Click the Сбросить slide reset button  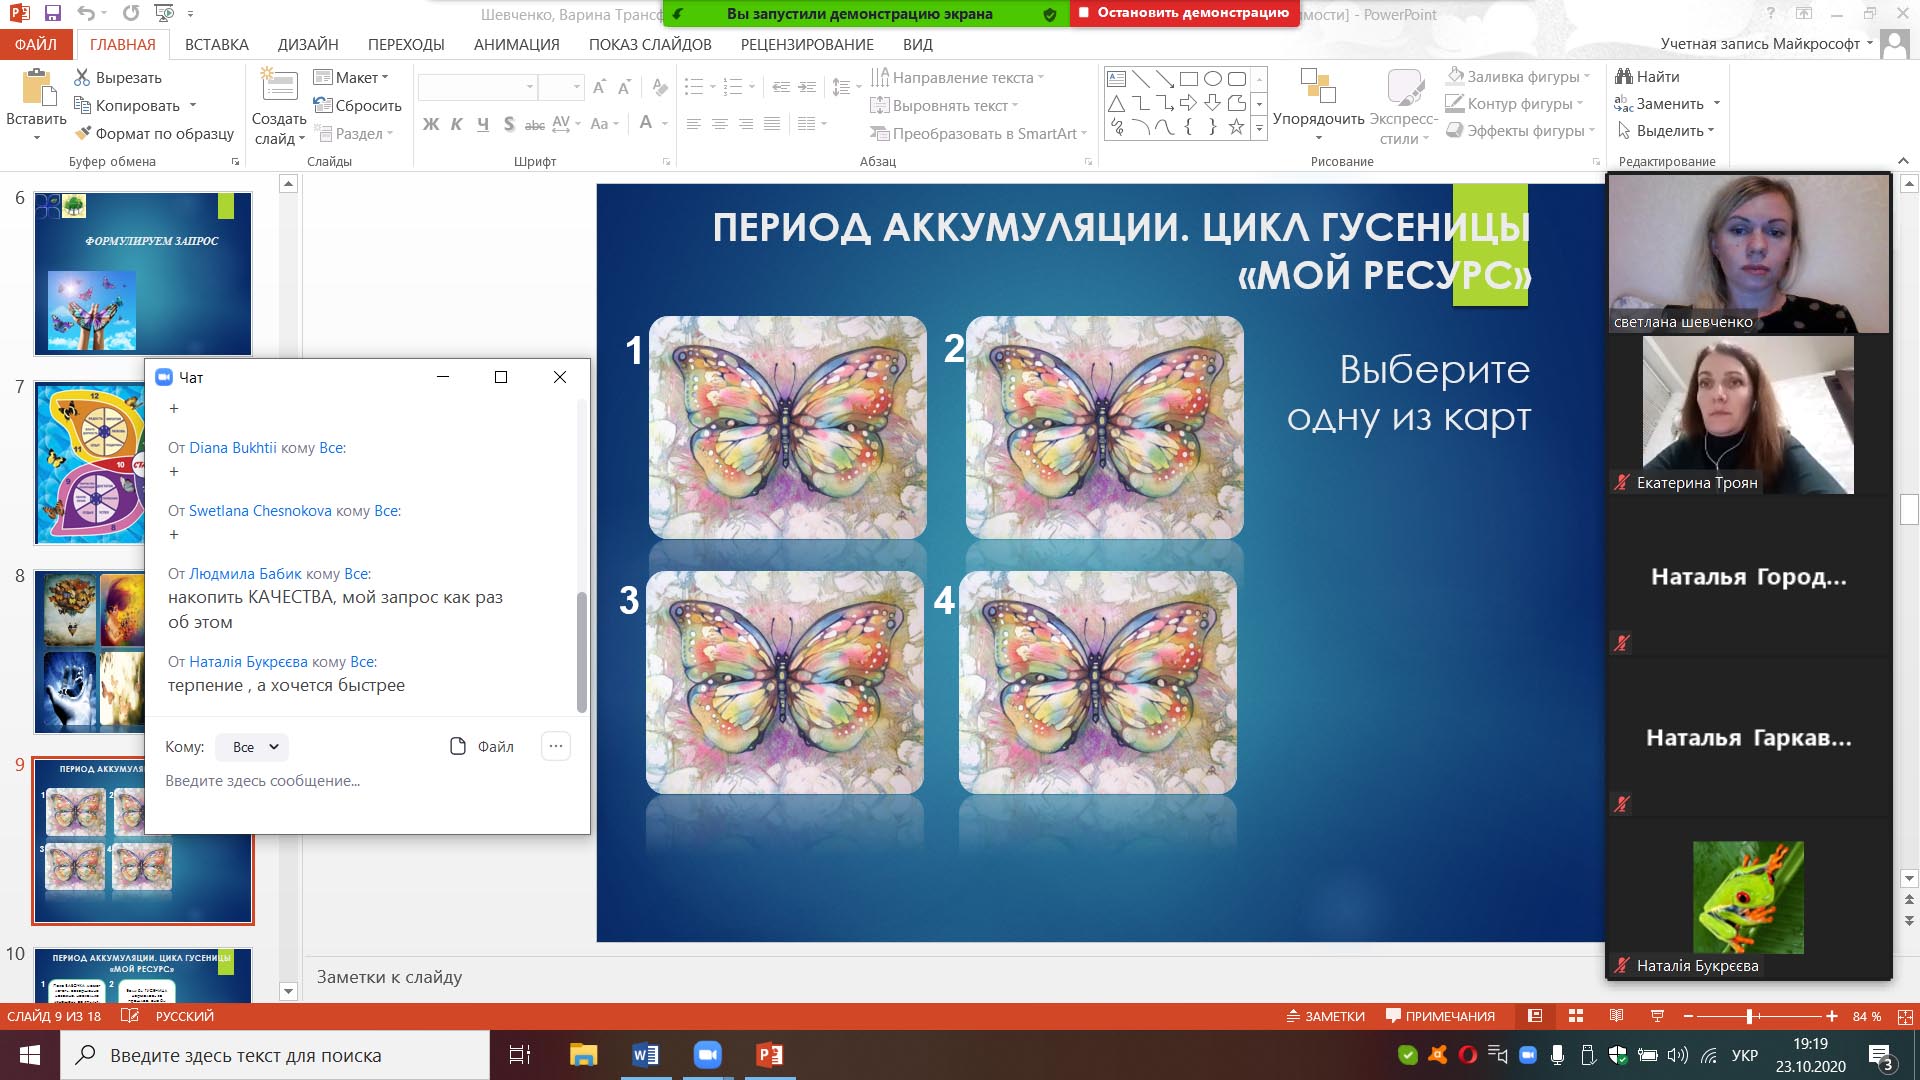pyautogui.click(x=357, y=105)
